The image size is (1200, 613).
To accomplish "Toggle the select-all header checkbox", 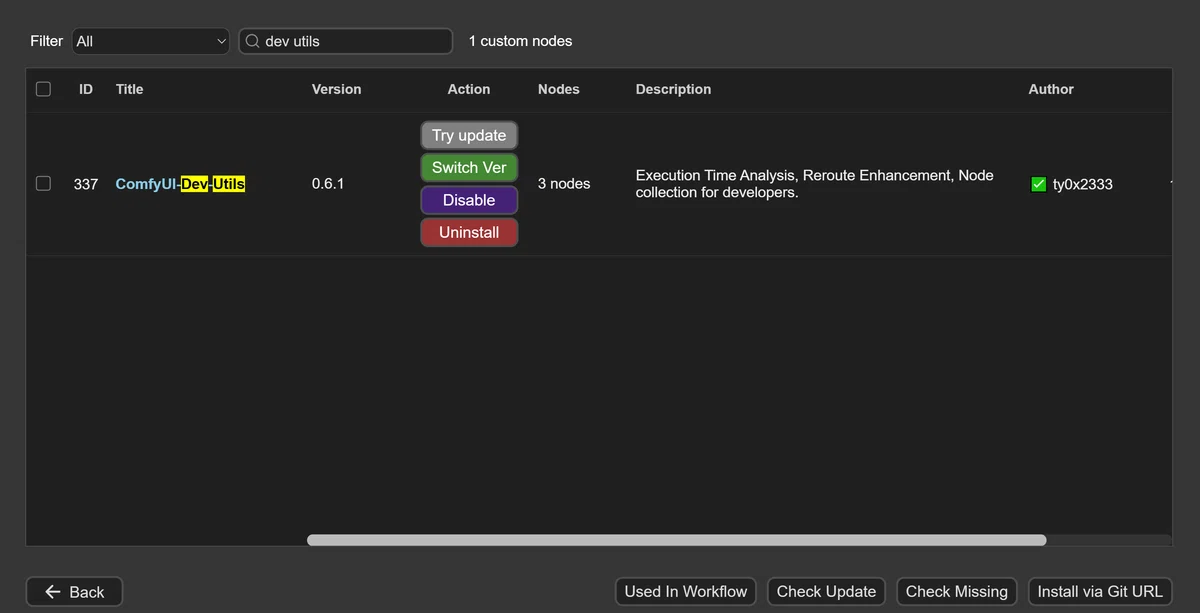I will tap(43, 89).
